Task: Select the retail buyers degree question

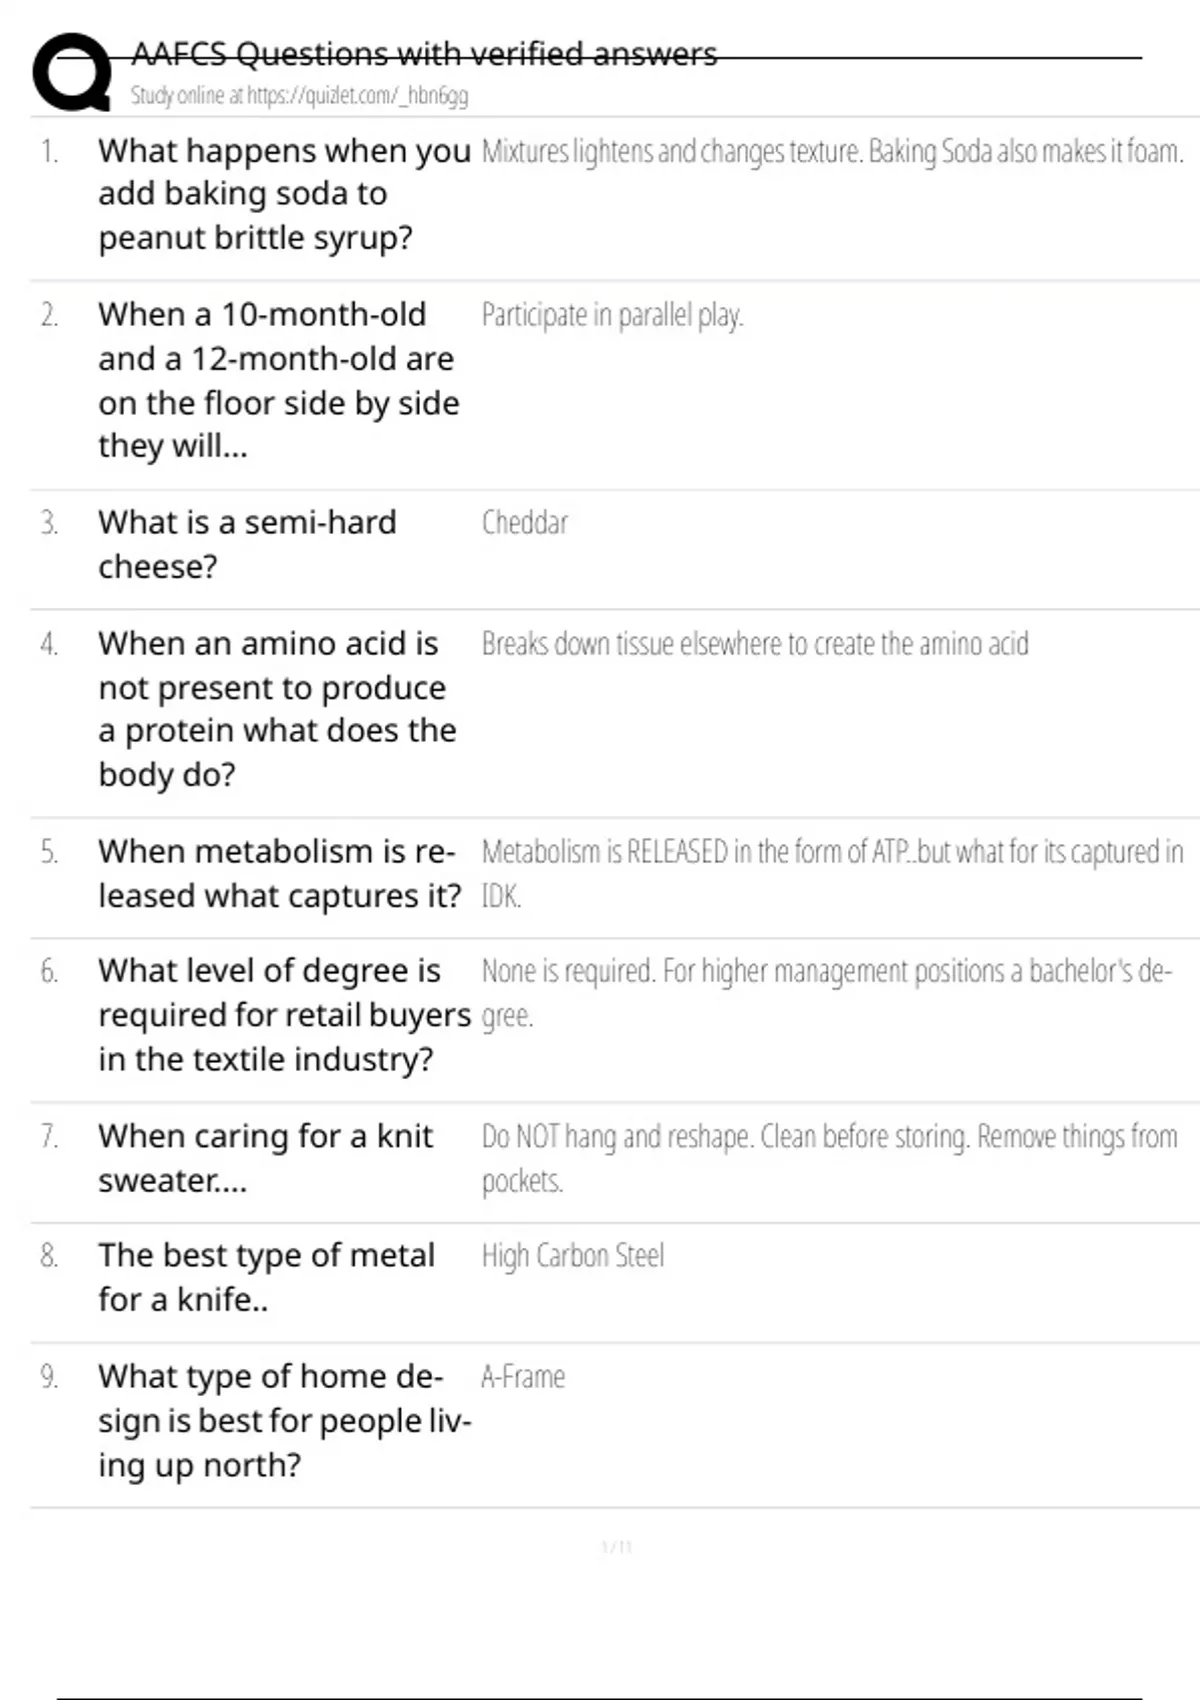Action: tap(284, 1015)
